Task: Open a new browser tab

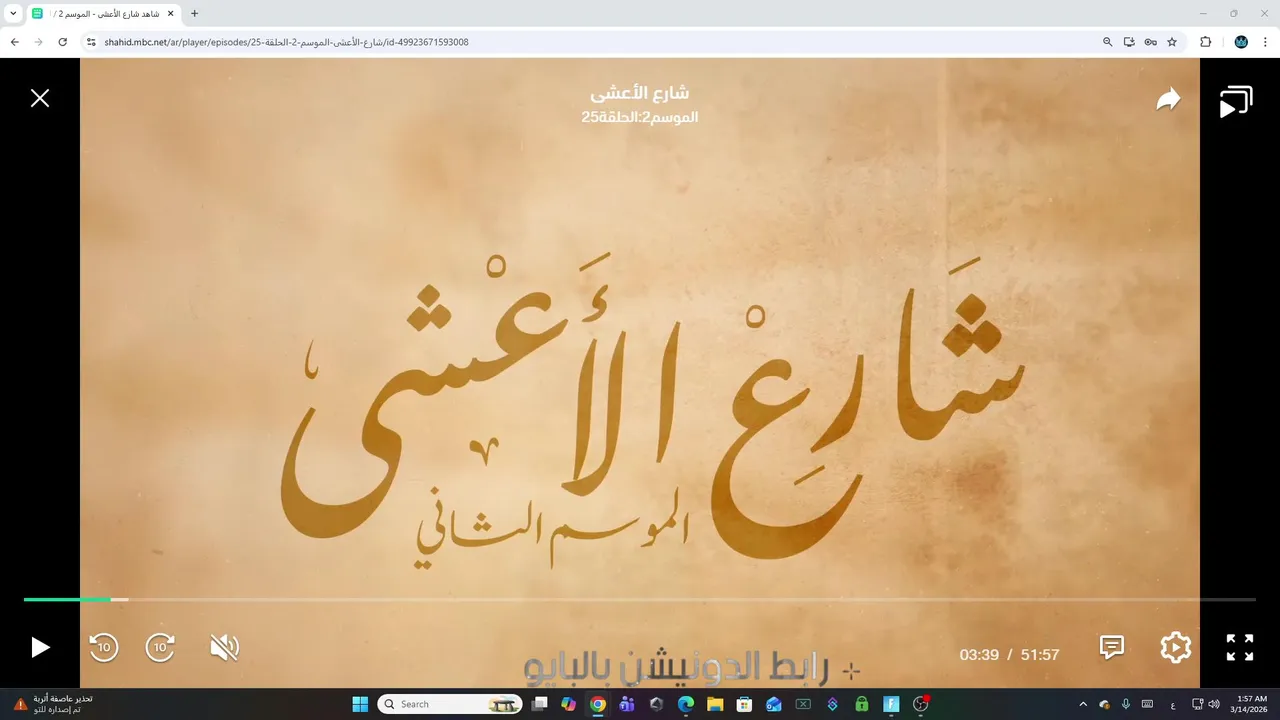Action: (x=194, y=13)
